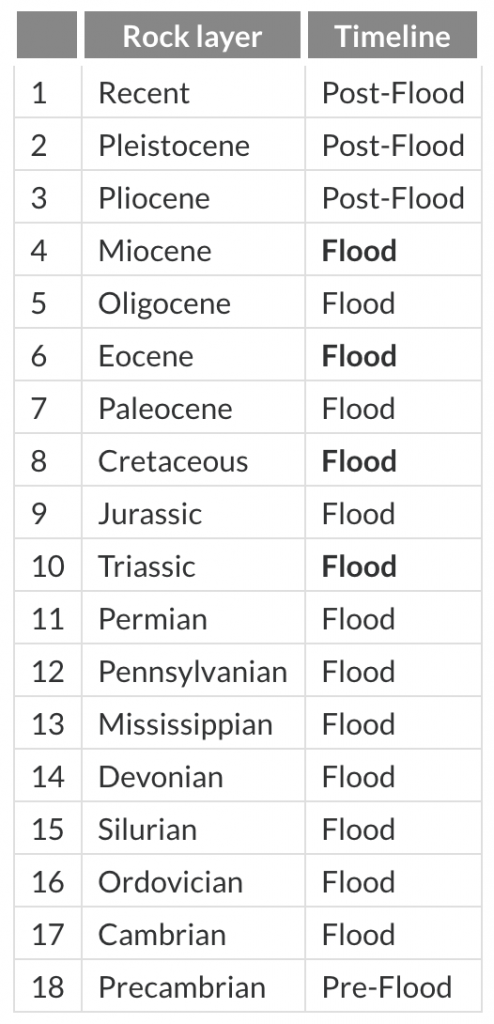Select the Jurassic cell

pos(193,513)
